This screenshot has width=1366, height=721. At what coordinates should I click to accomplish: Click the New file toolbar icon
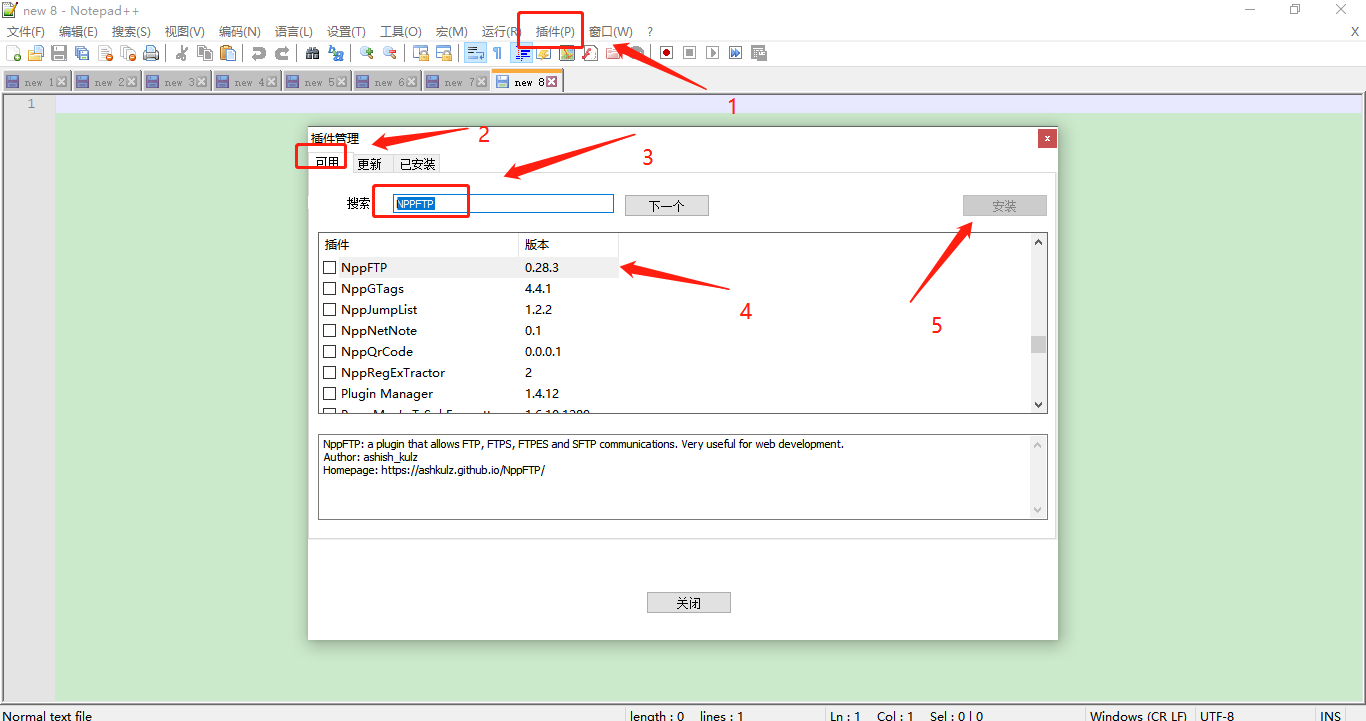coord(13,53)
